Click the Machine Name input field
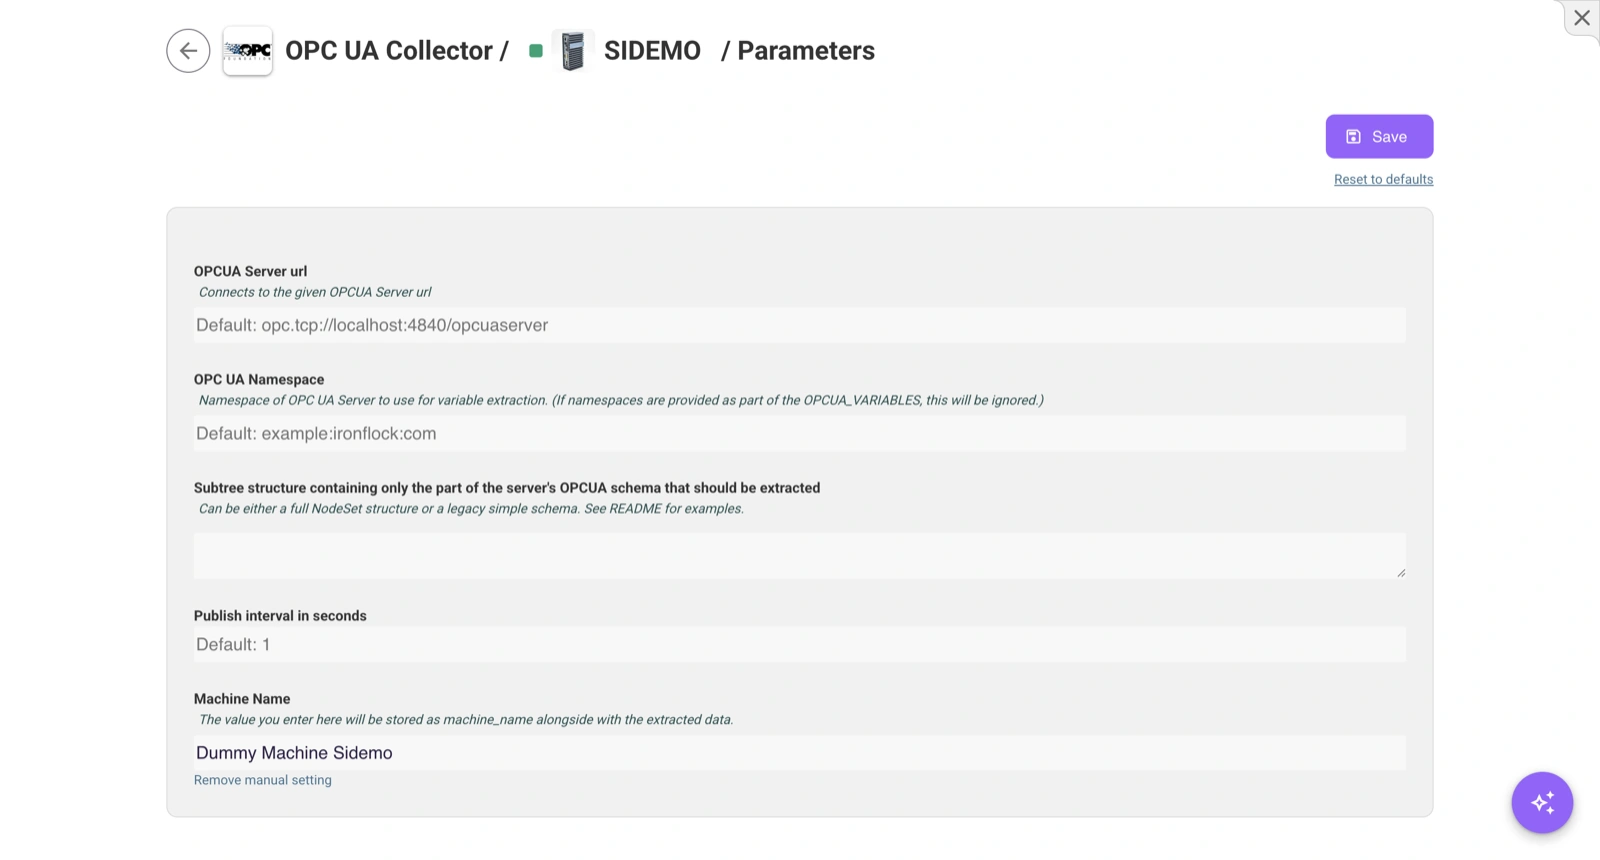The image size is (1600, 860). pyautogui.click(x=799, y=753)
